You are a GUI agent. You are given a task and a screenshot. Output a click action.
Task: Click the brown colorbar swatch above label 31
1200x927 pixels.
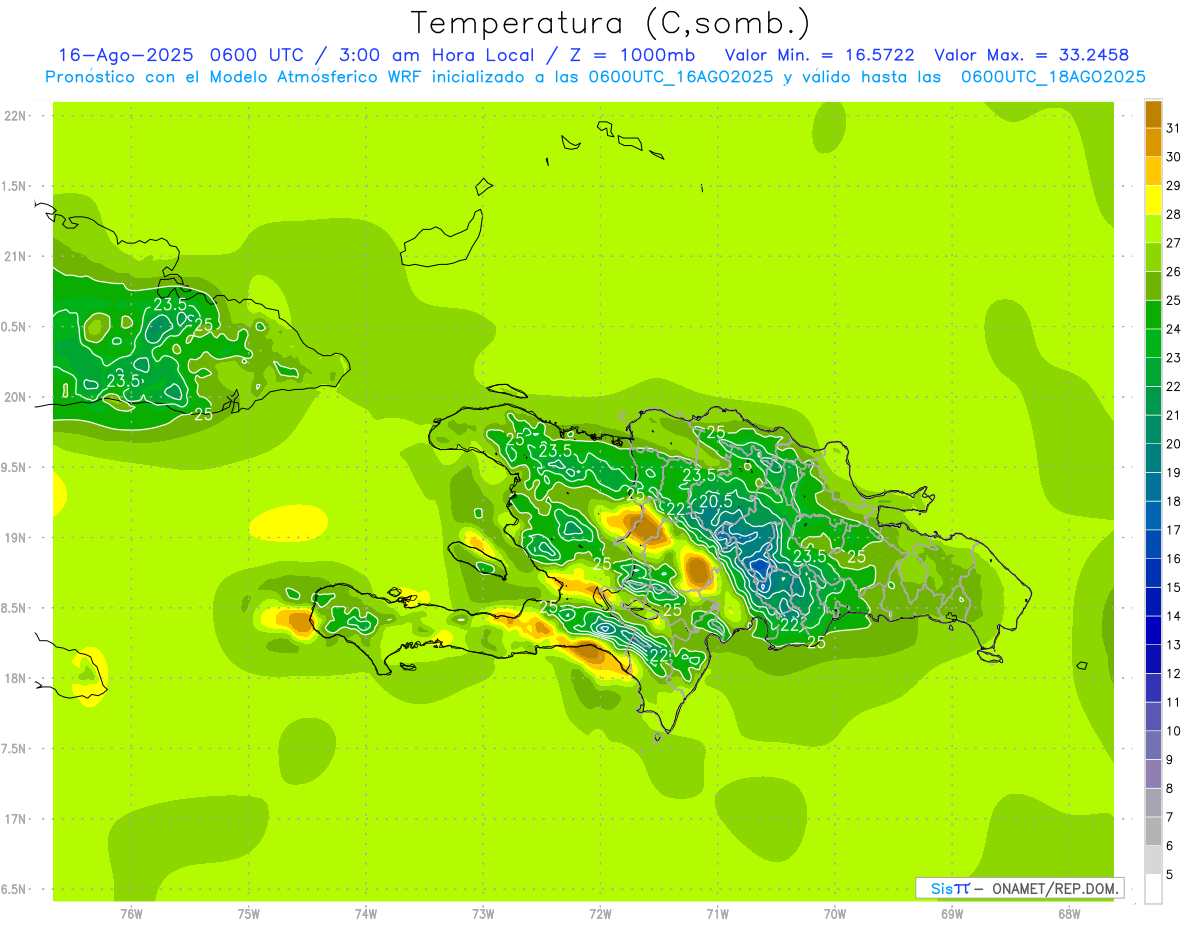point(1153,114)
